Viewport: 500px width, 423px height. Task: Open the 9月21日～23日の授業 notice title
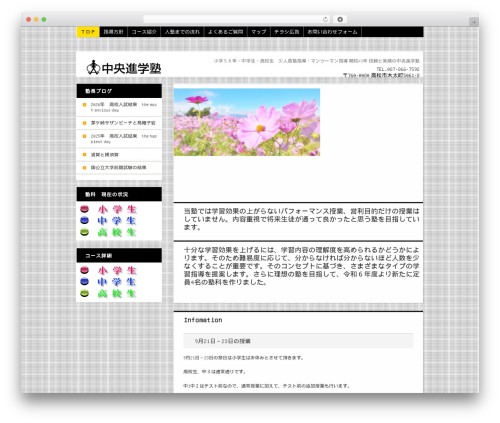tap(223, 341)
